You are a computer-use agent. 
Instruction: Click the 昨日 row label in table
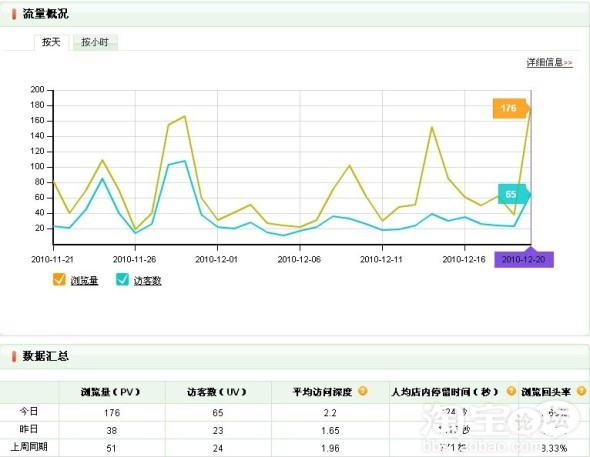(x=29, y=430)
